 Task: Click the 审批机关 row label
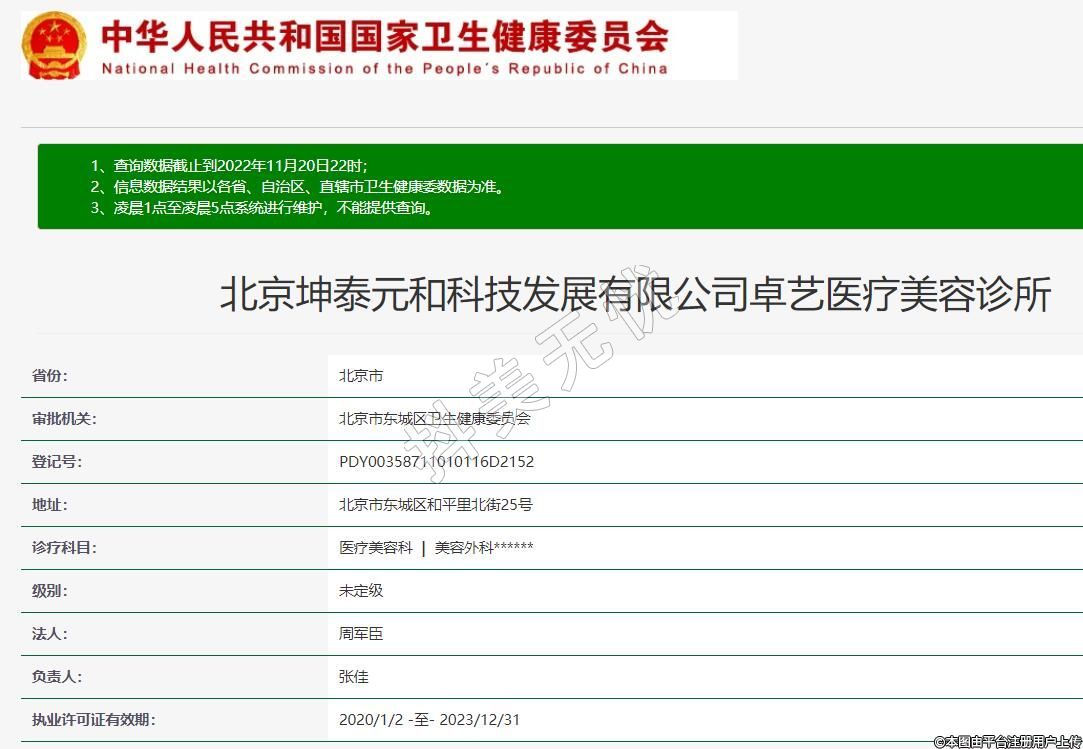64,419
